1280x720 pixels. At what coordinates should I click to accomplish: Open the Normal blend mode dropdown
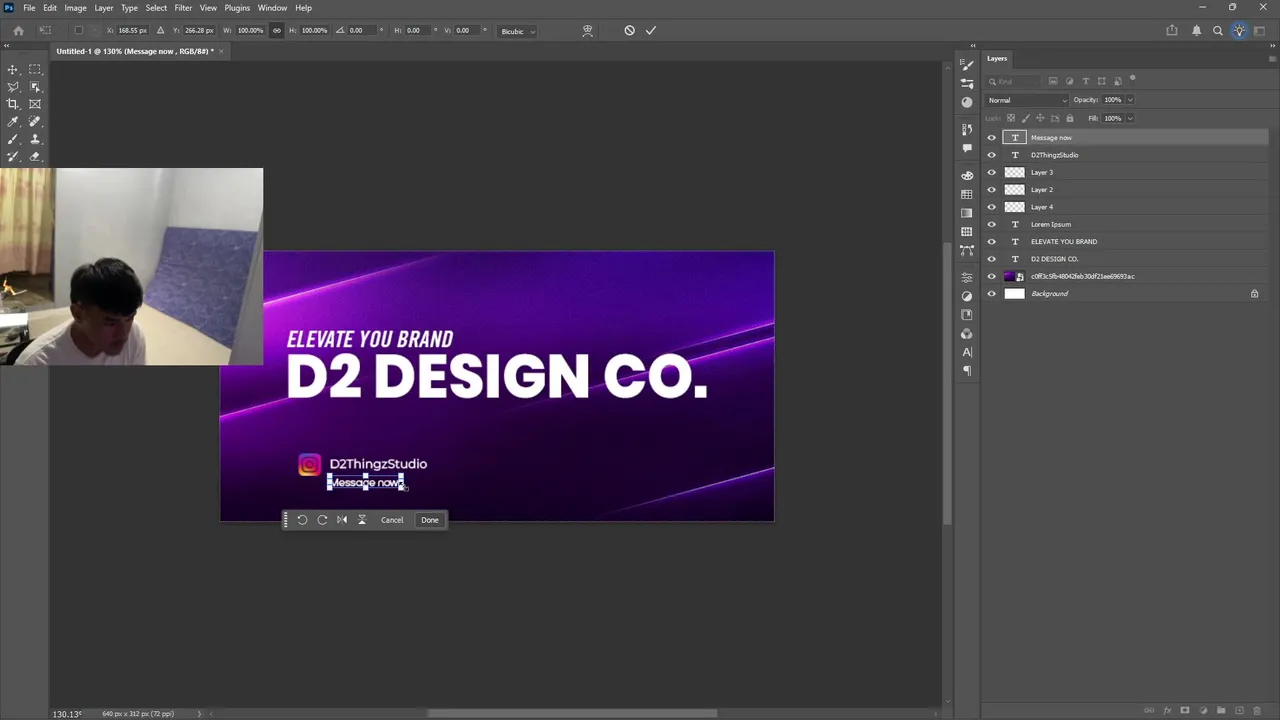pyautogui.click(x=1027, y=100)
